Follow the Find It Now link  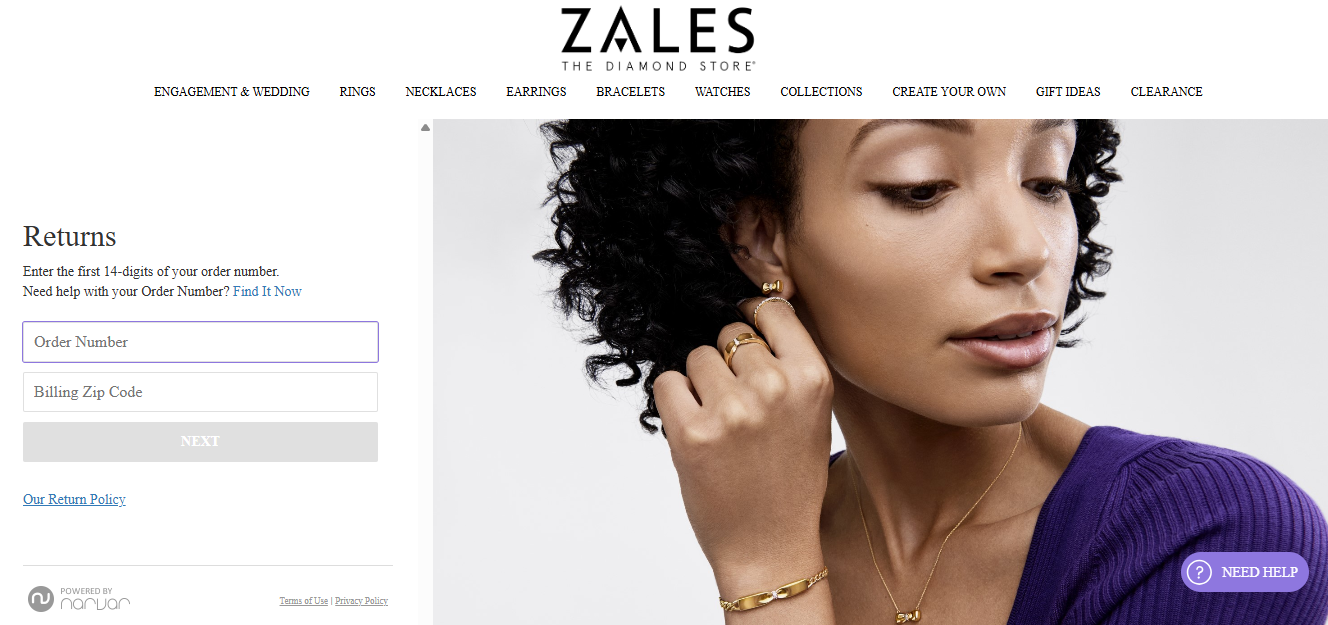[267, 292]
